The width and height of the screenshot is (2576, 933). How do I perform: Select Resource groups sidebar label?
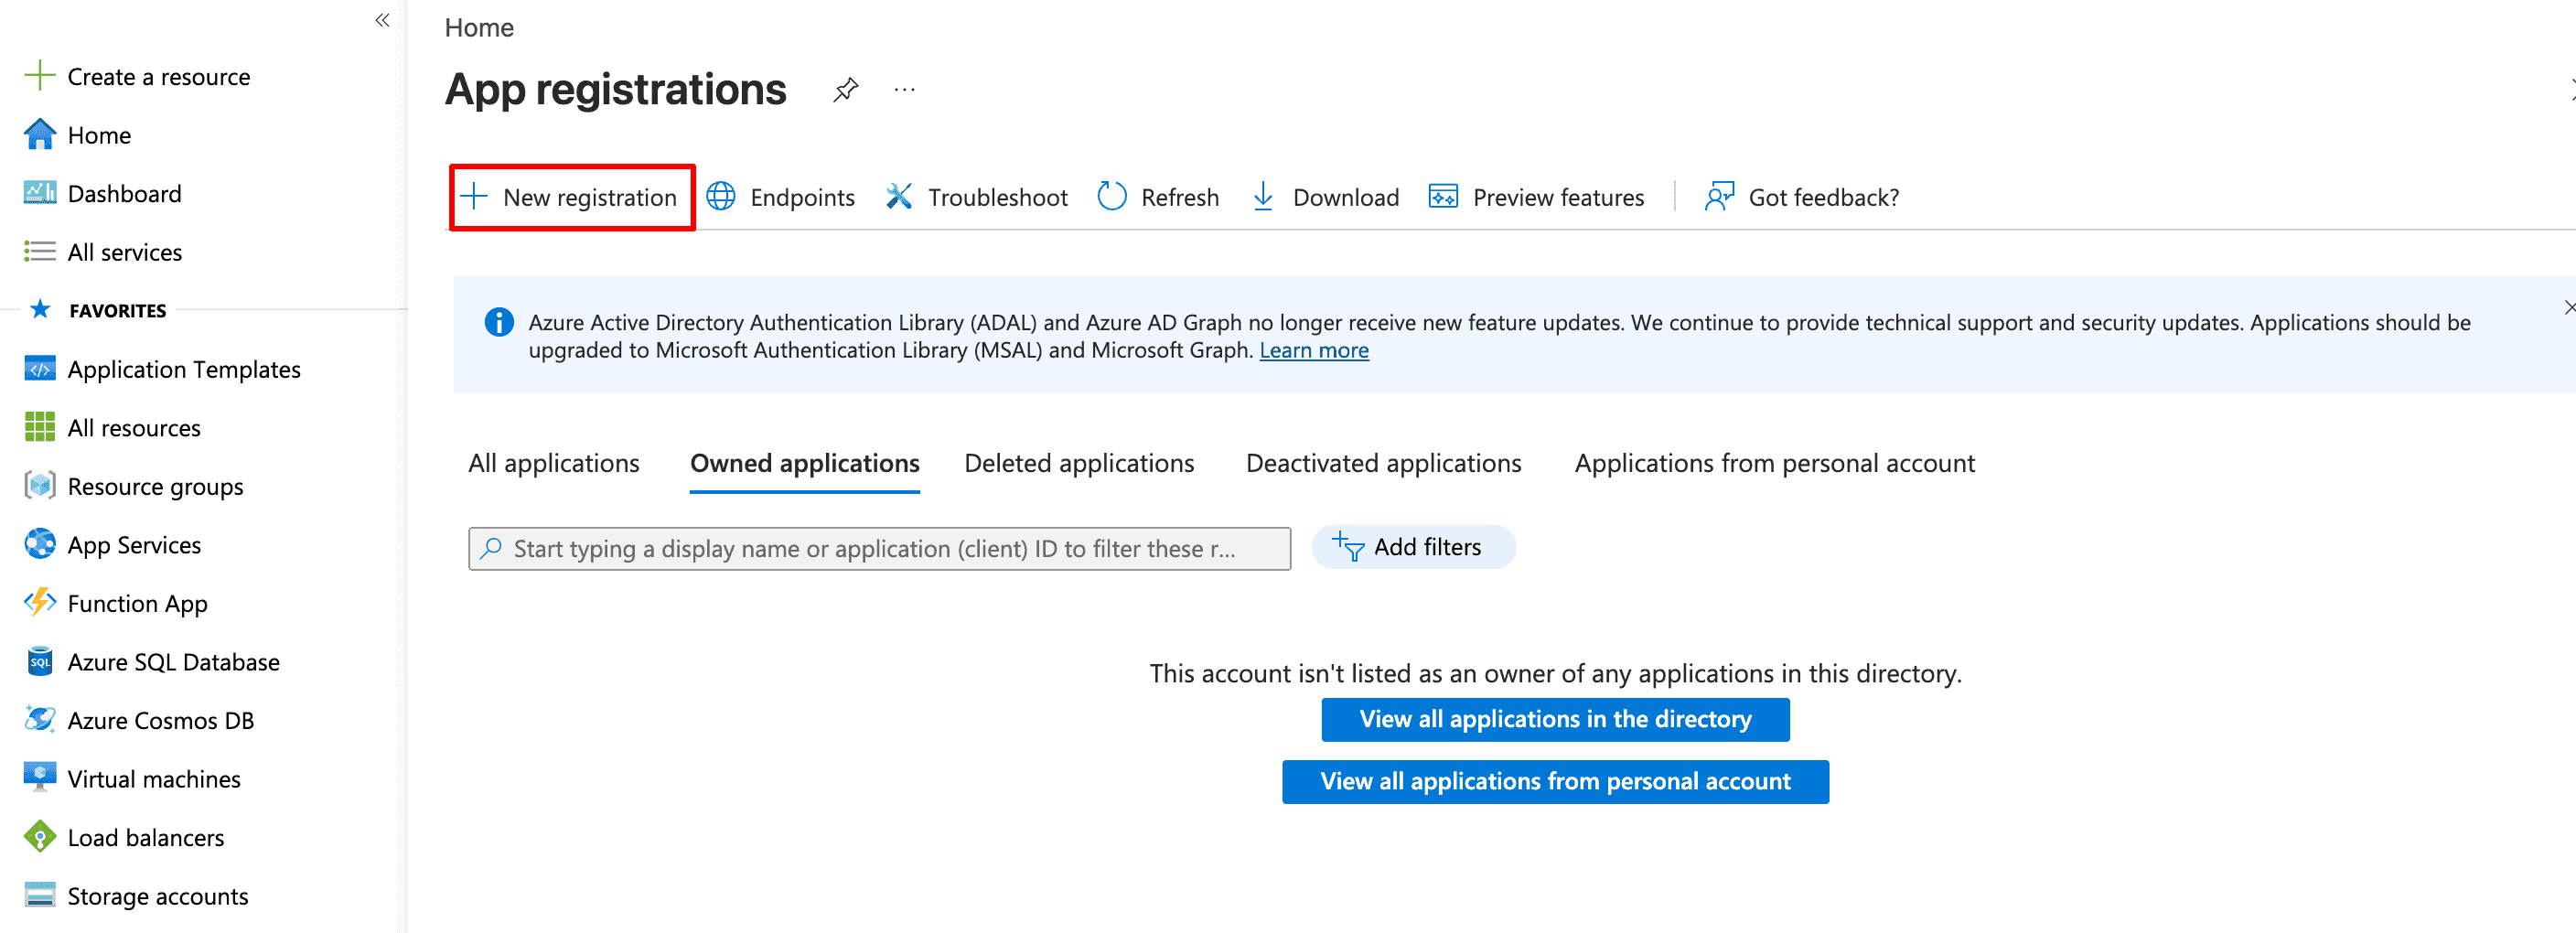click(x=156, y=486)
